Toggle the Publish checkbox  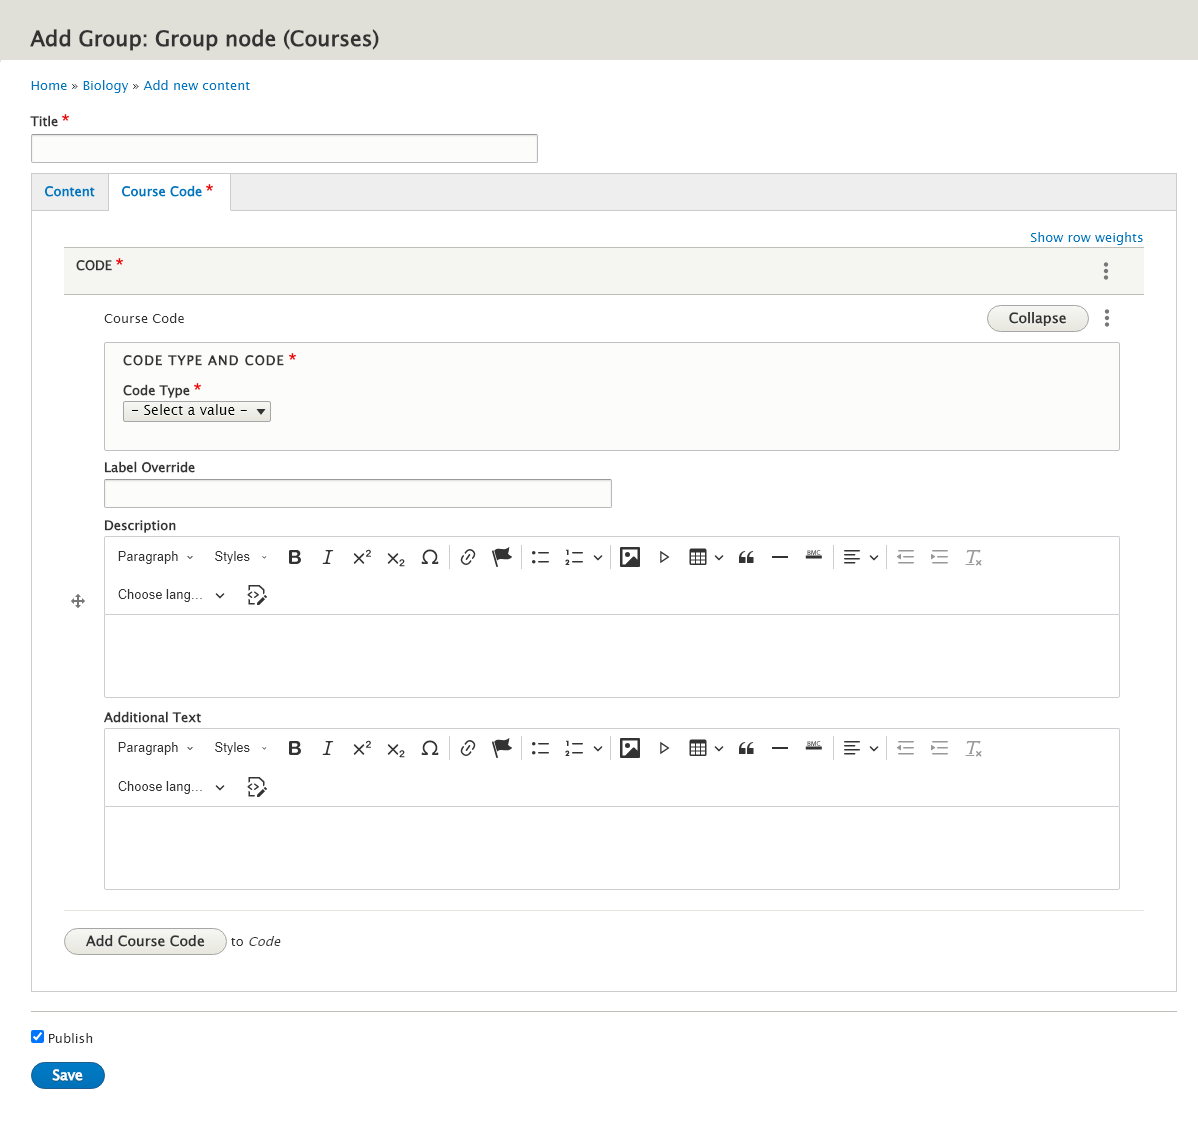(38, 1037)
